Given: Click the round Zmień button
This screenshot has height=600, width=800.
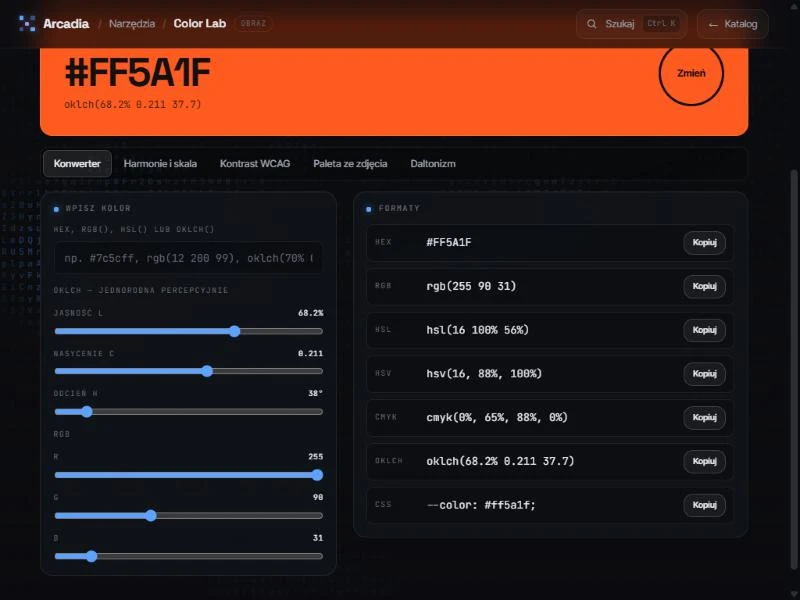Looking at the screenshot, I should (x=691, y=73).
